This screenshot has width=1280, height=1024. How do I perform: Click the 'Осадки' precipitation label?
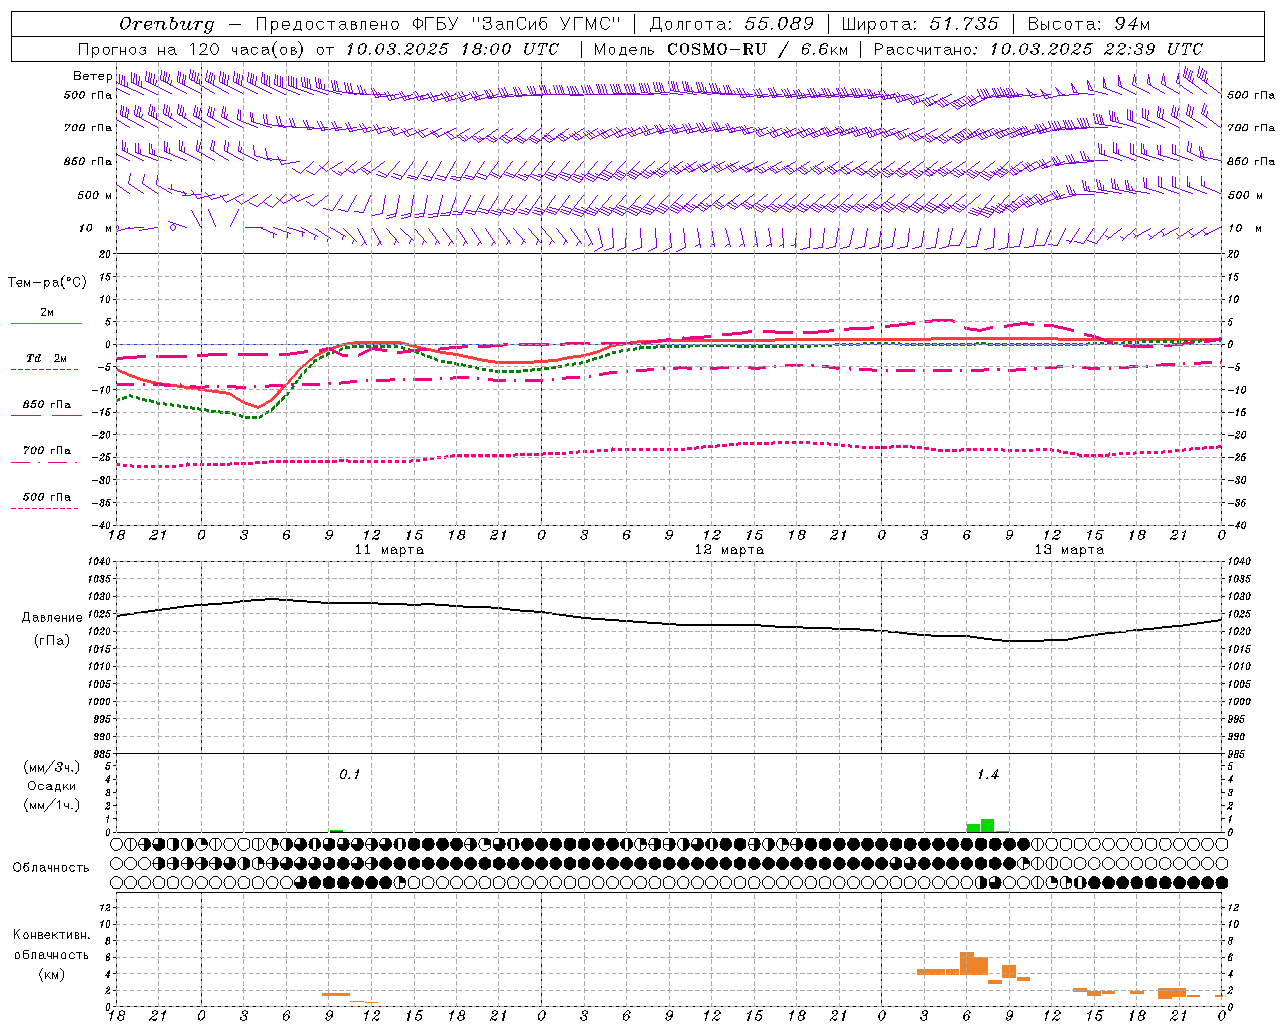click(x=51, y=785)
